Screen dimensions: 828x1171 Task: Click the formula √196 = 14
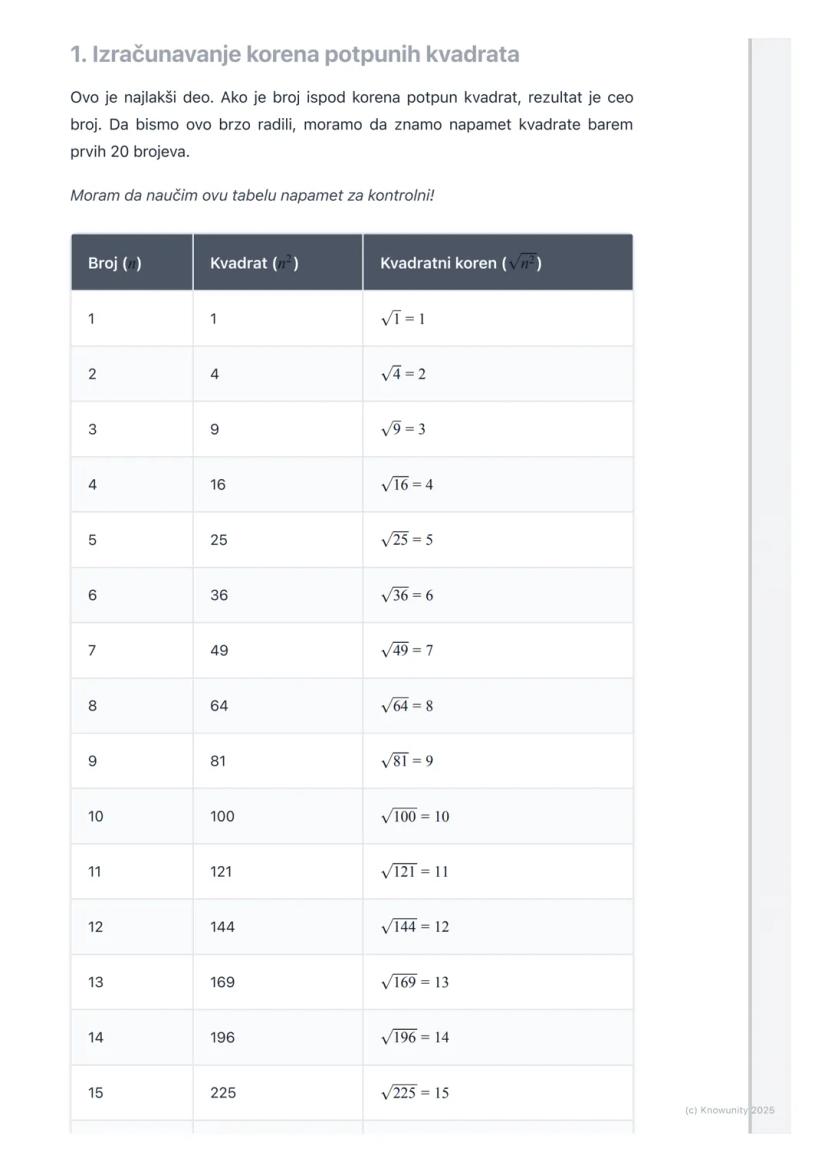pyautogui.click(x=415, y=1038)
